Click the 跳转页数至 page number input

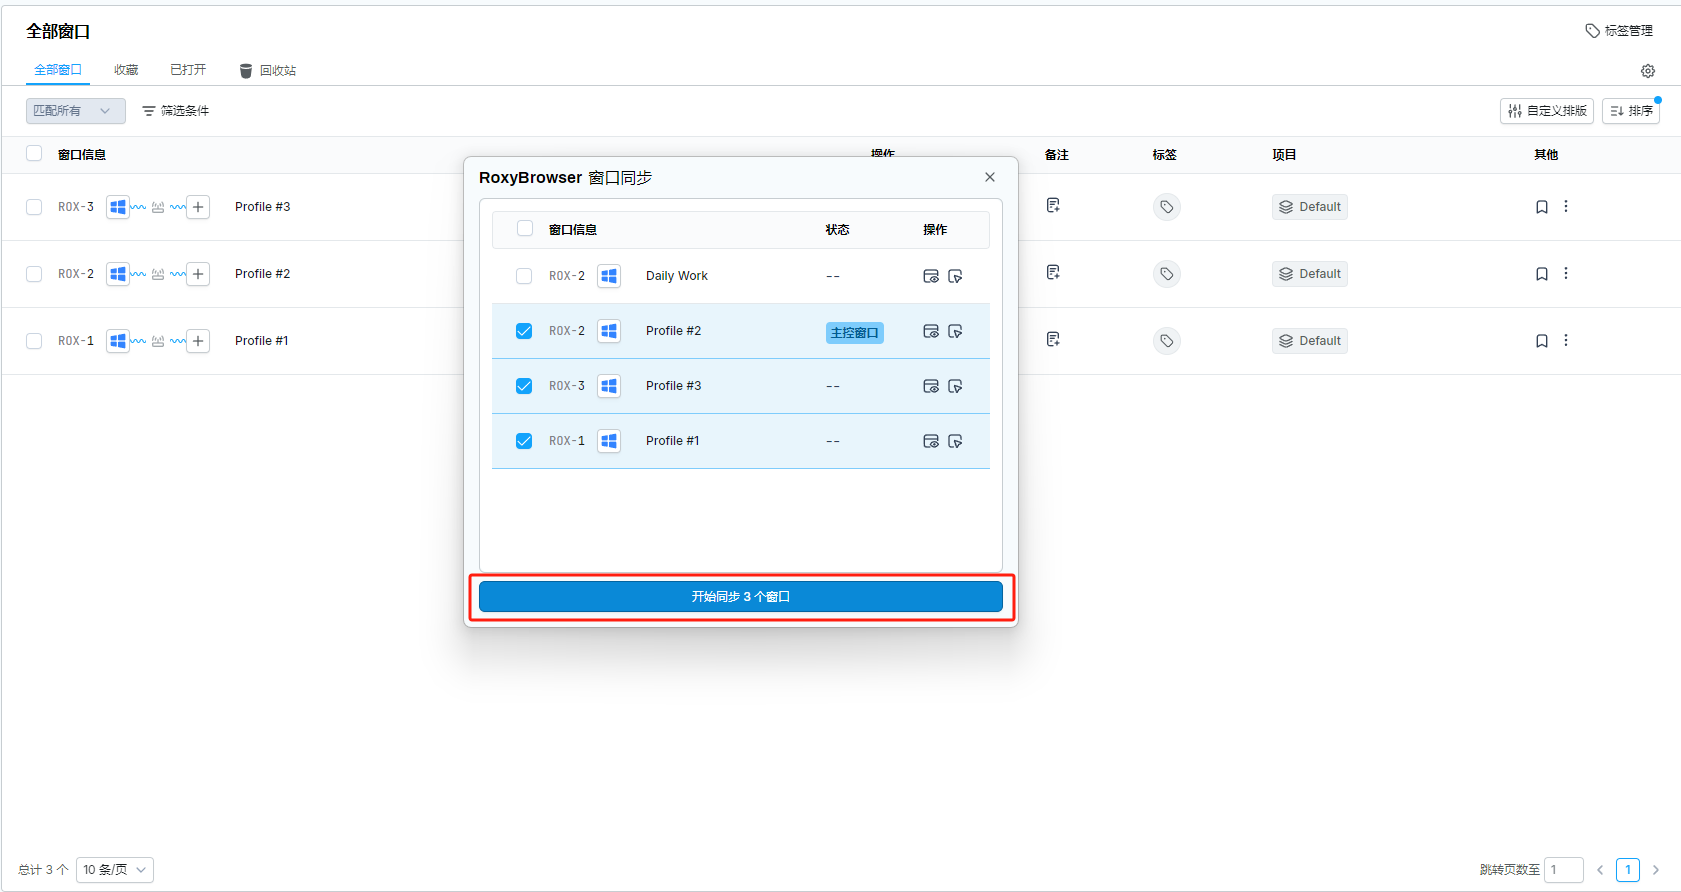[x=1564, y=870]
